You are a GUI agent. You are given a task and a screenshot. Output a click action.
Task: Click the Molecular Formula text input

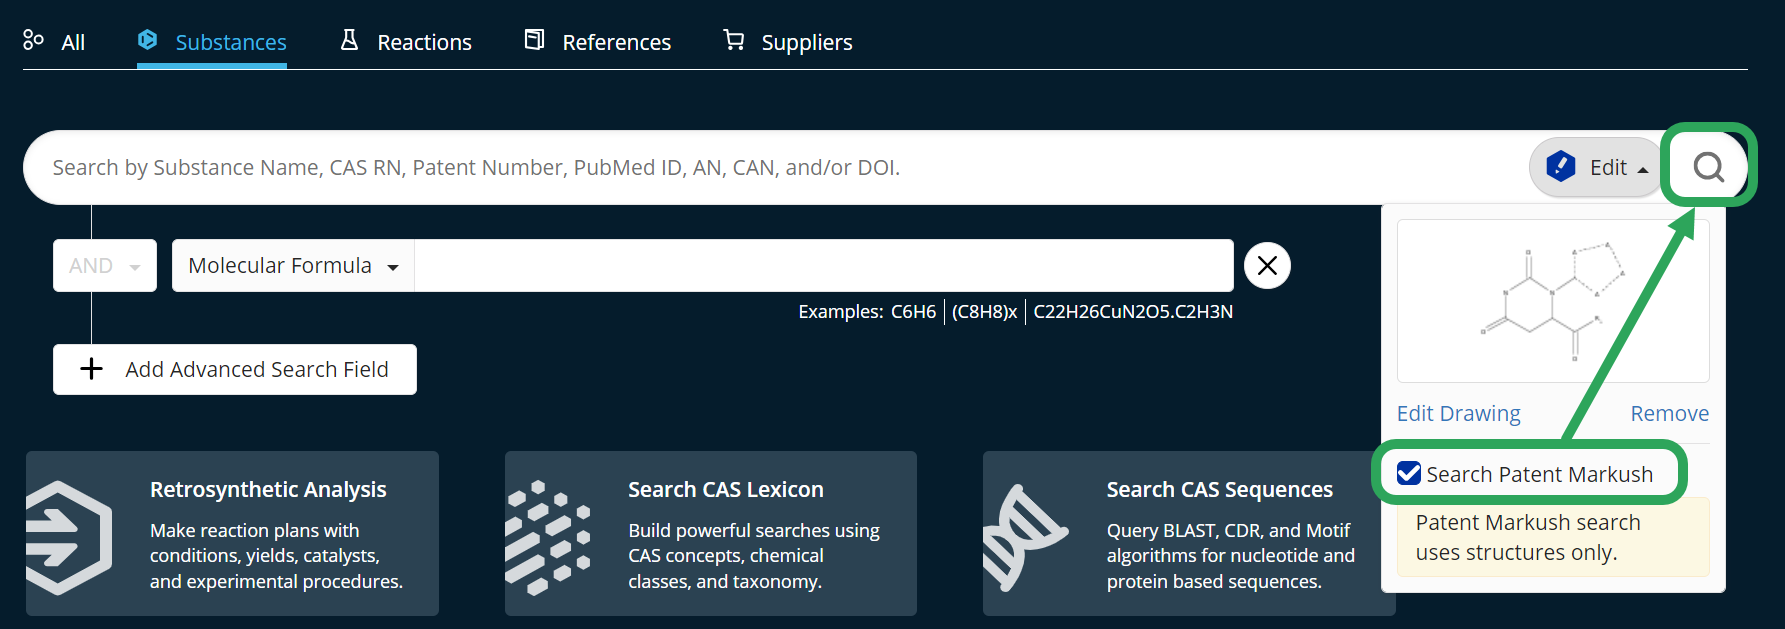(x=824, y=266)
